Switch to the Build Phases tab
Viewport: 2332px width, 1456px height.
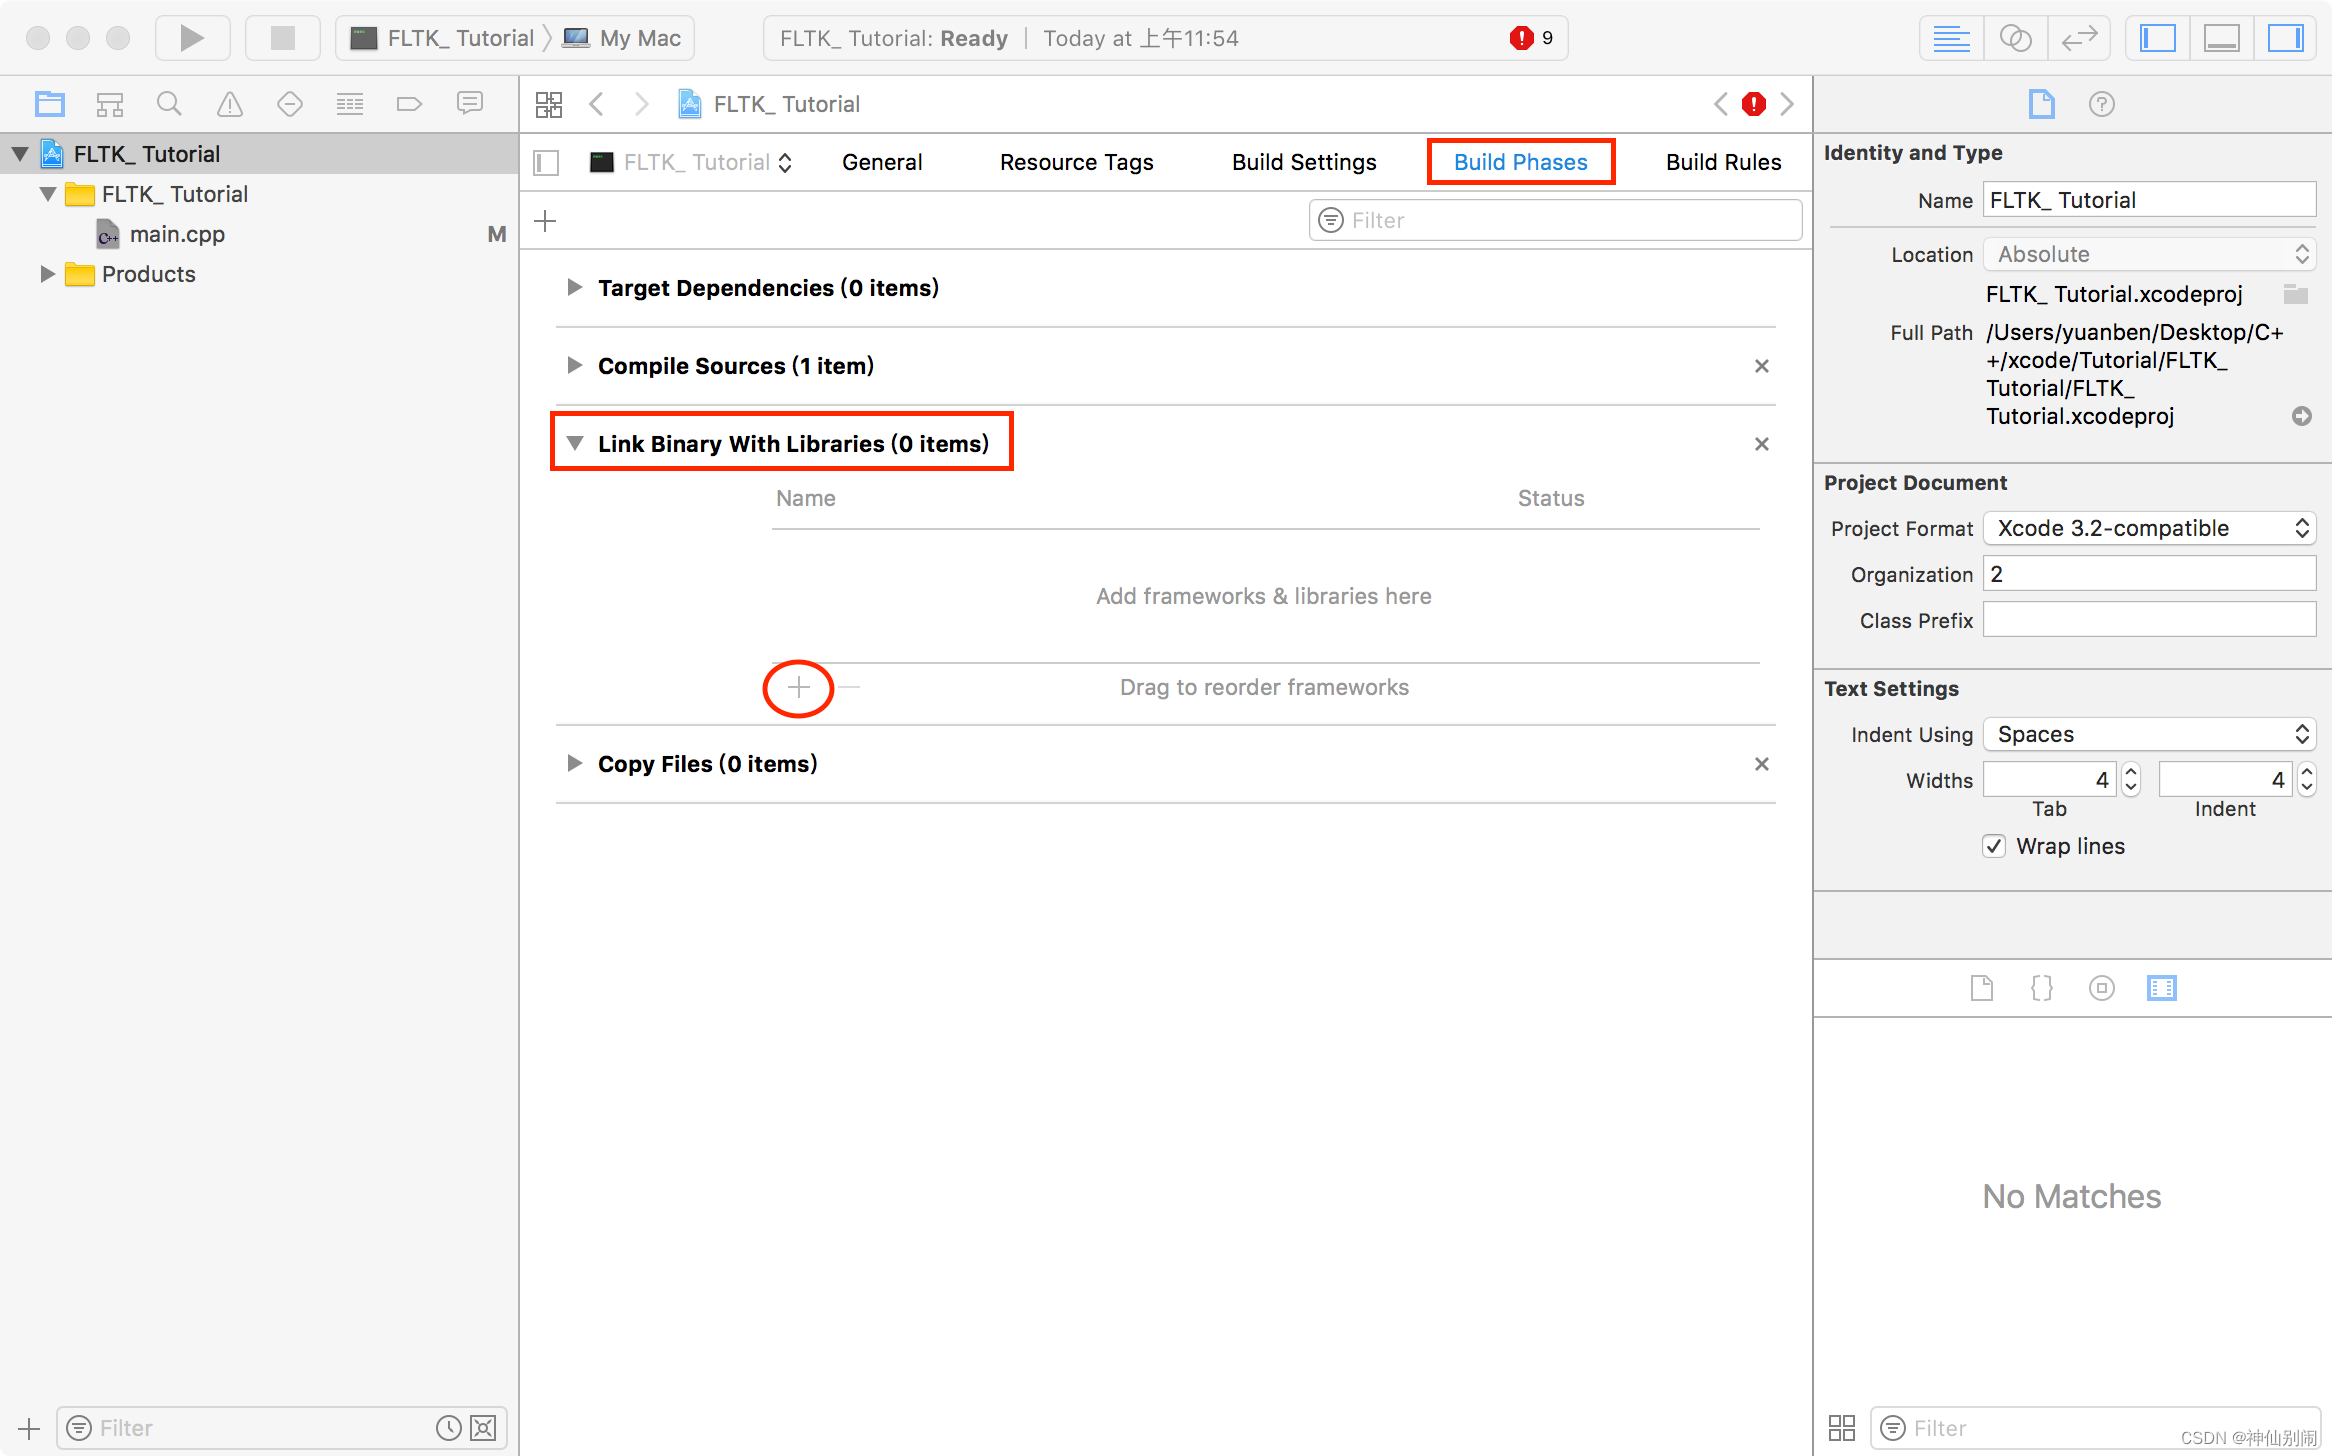[1521, 162]
